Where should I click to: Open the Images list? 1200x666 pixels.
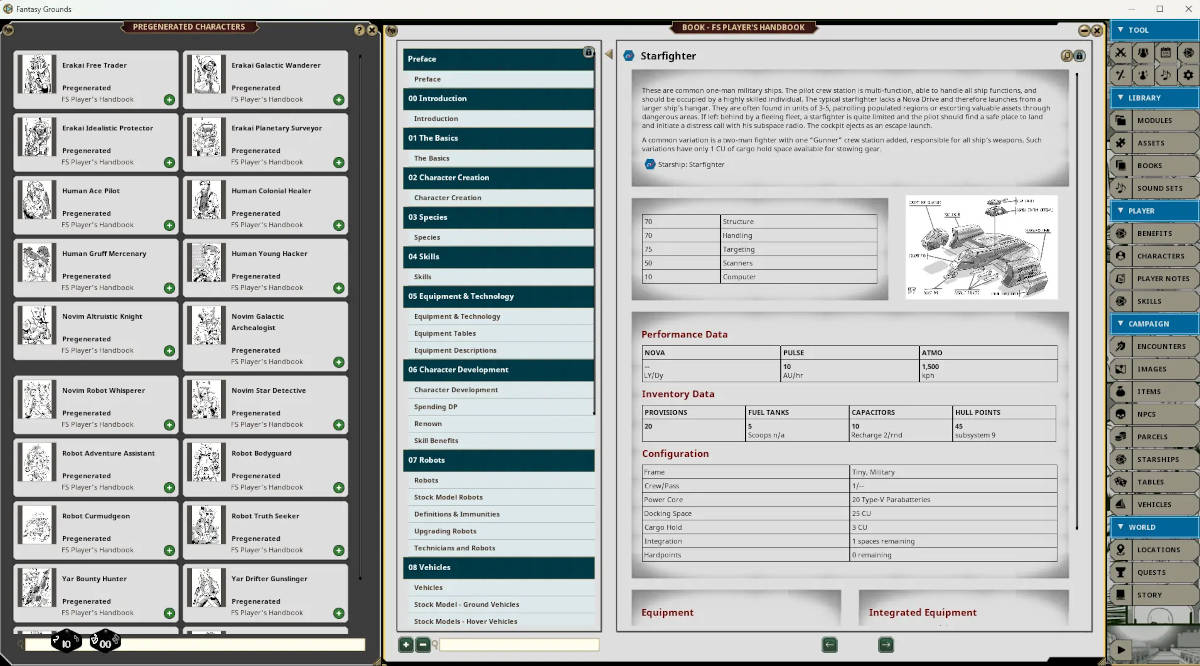(x=1154, y=369)
